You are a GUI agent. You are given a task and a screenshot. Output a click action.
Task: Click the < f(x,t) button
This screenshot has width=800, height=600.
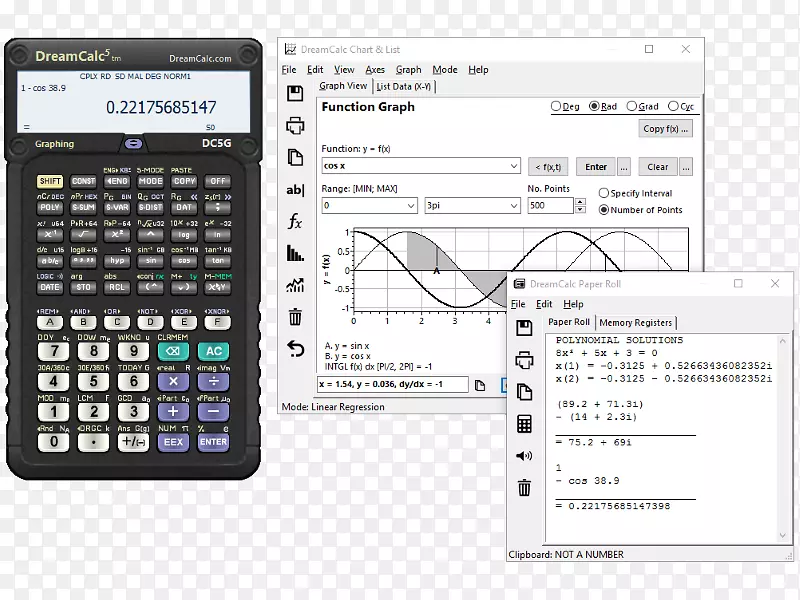click(x=548, y=167)
